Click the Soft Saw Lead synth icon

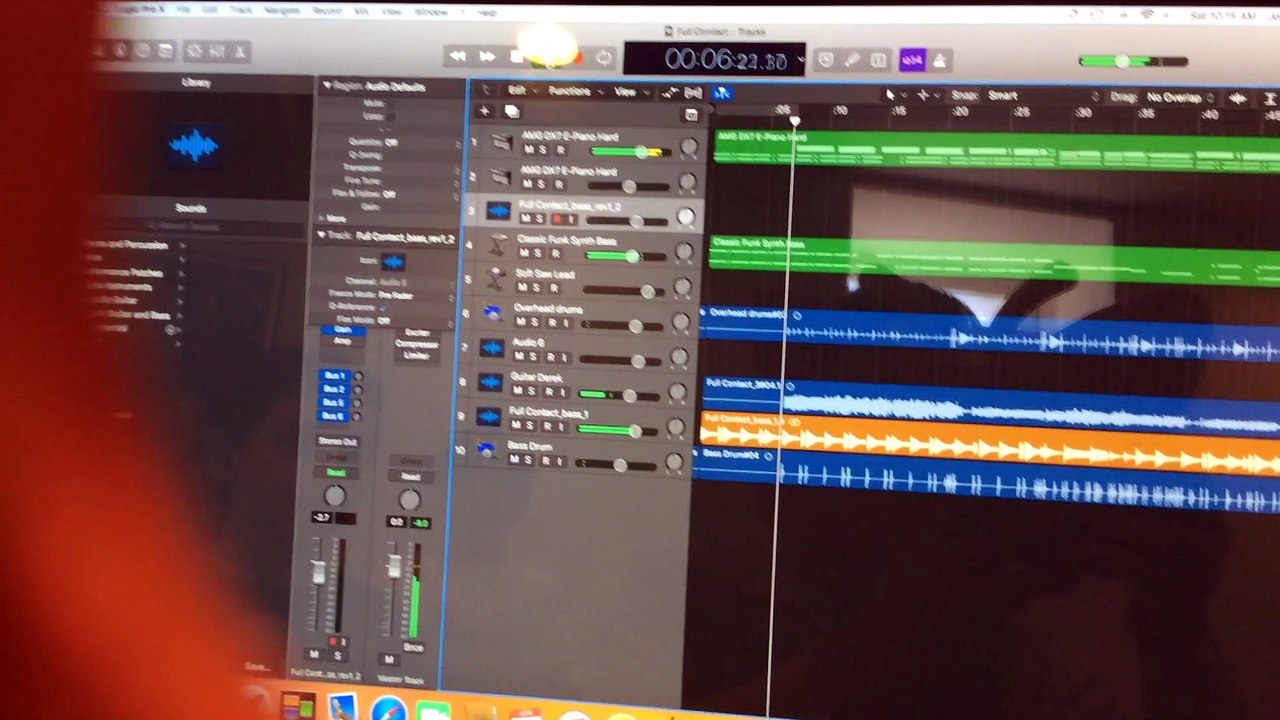click(495, 278)
